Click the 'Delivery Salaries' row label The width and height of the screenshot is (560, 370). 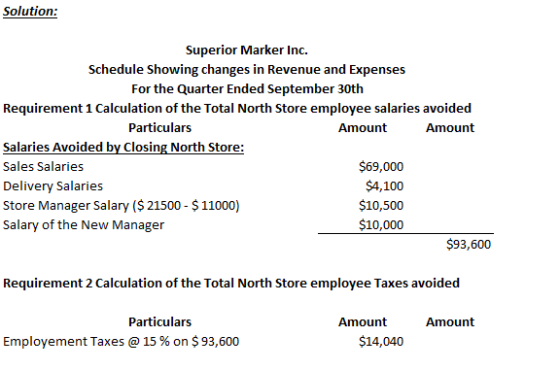point(53,186)
